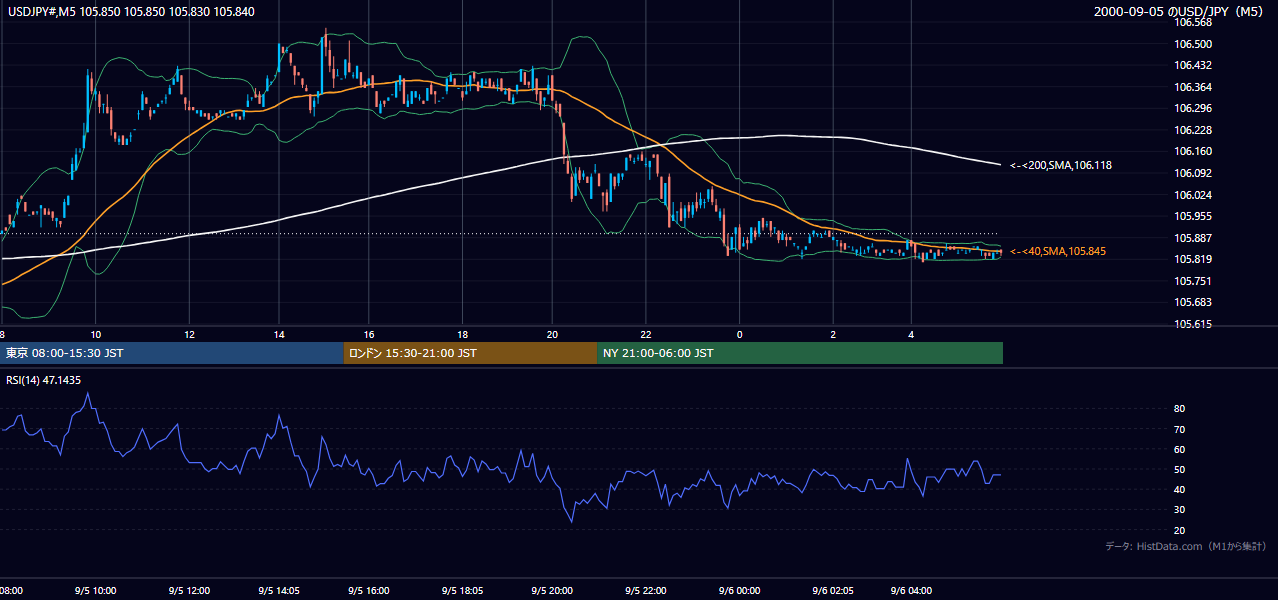Click the 9/5 16:00 time axis label
The width and height of the screenshot is (1278, 600).
371,591
